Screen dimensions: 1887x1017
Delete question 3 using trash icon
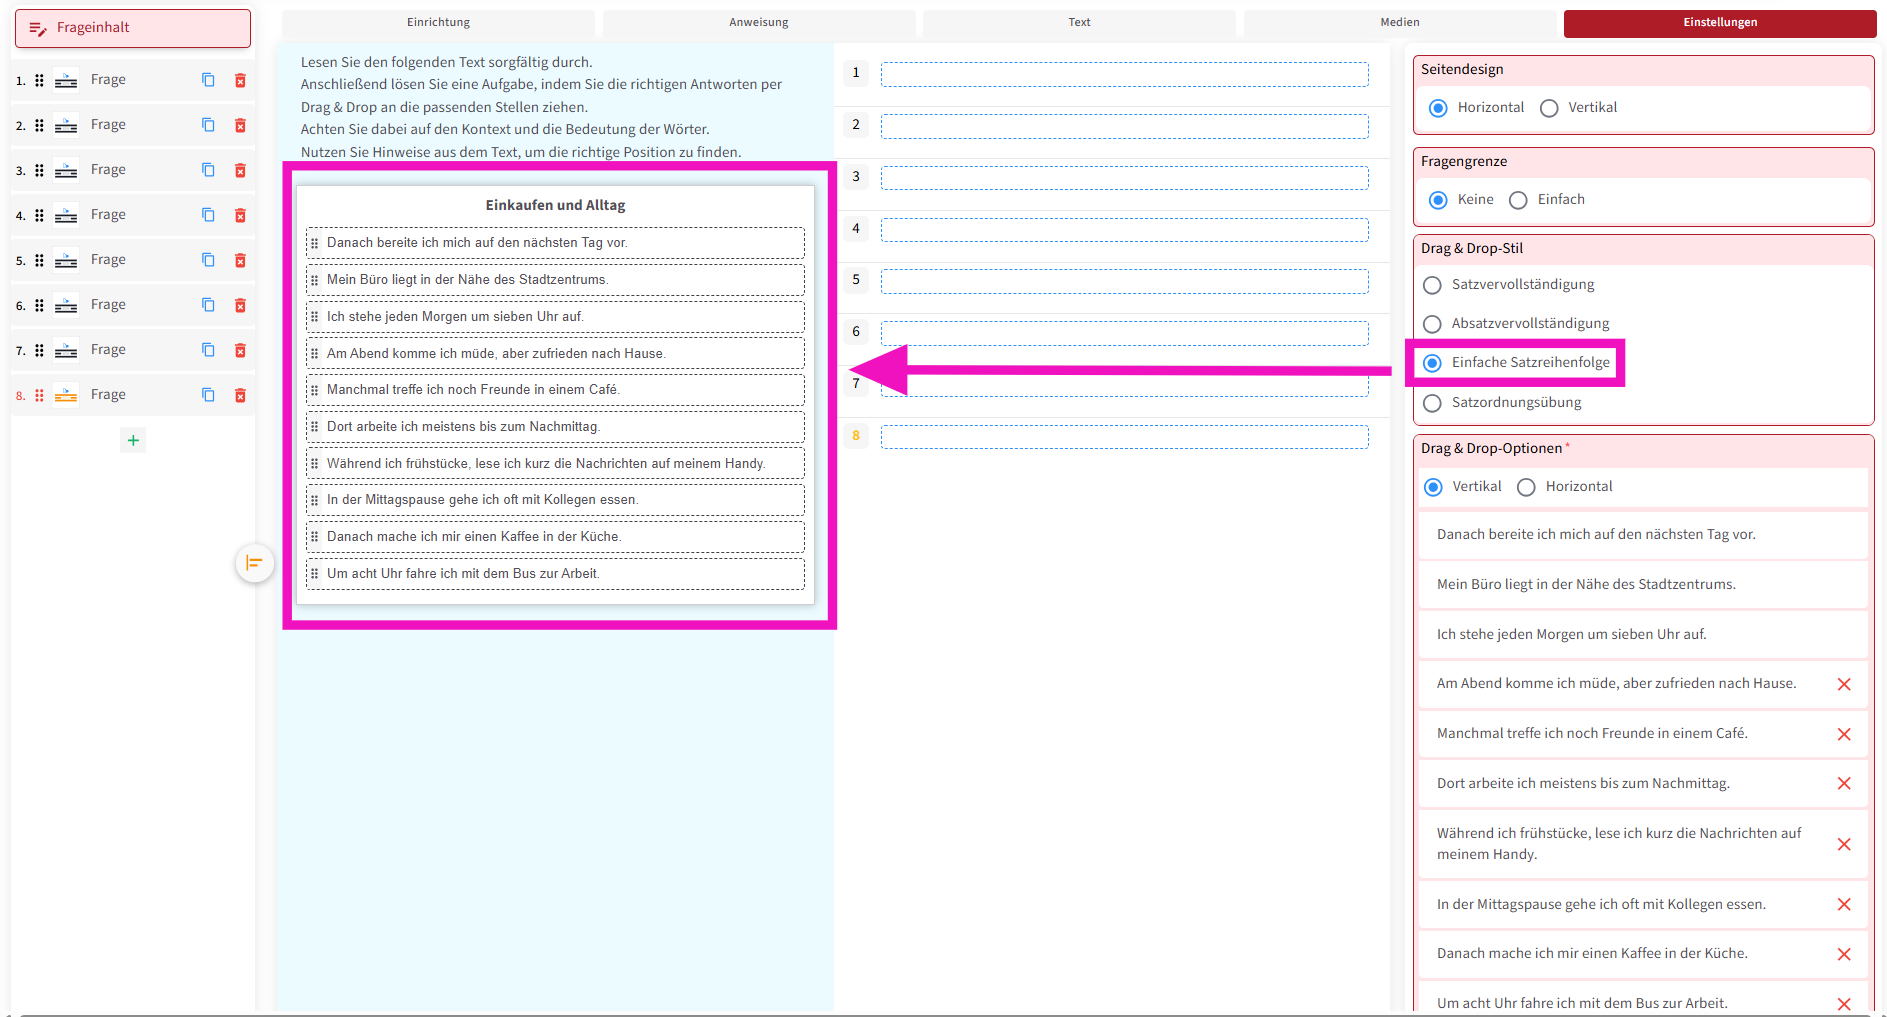coord(240,170)
